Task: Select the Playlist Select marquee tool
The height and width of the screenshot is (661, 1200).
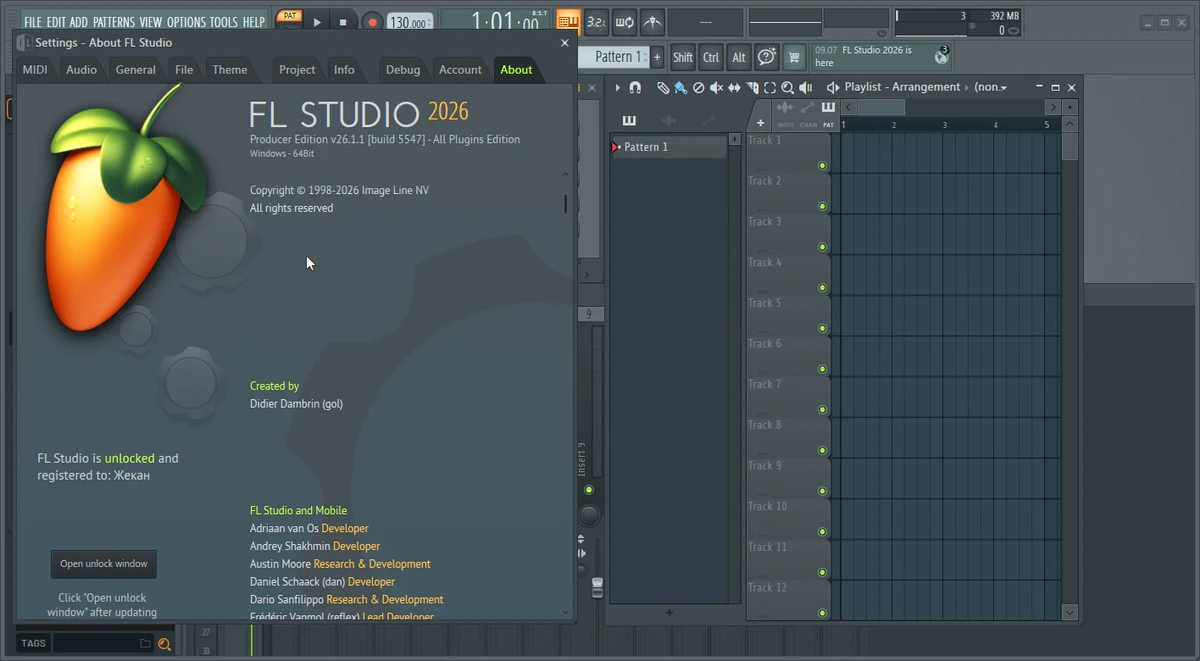Action: [770, 88]
